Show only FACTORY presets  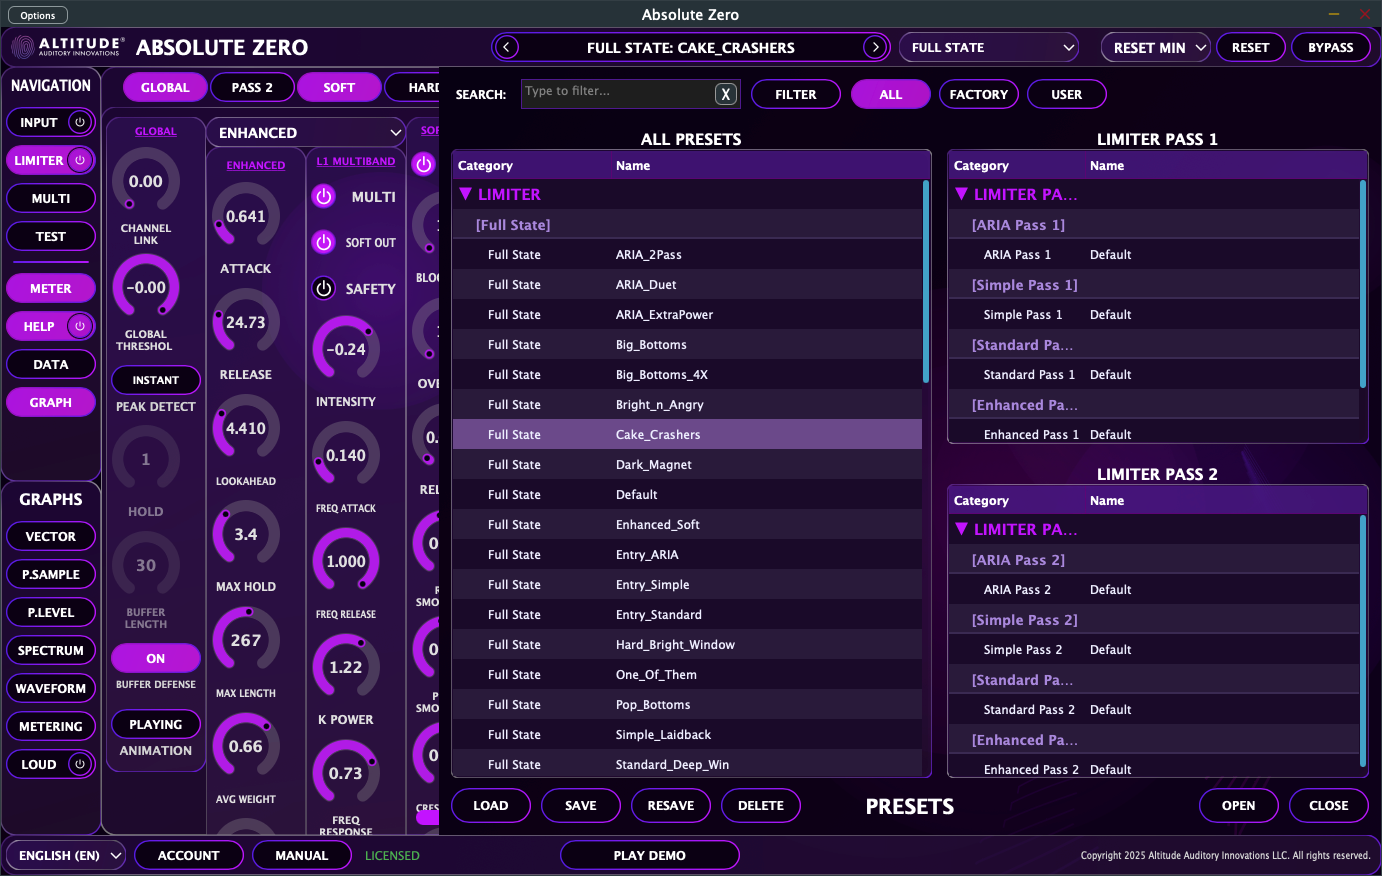(978, 94)
